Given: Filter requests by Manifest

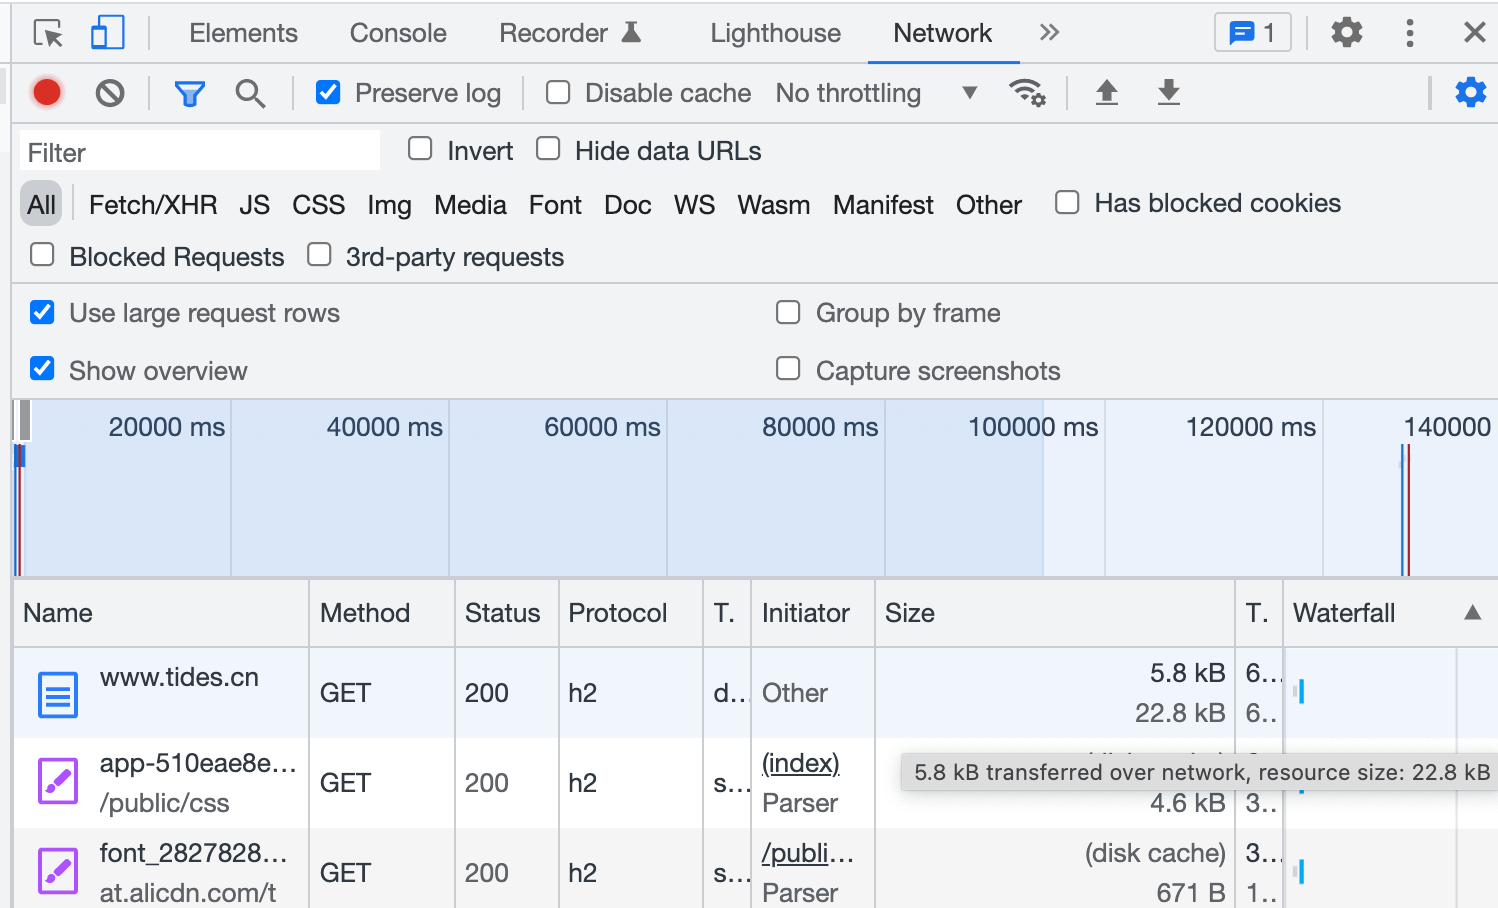Looking at the screenshot, I should 883,205.
